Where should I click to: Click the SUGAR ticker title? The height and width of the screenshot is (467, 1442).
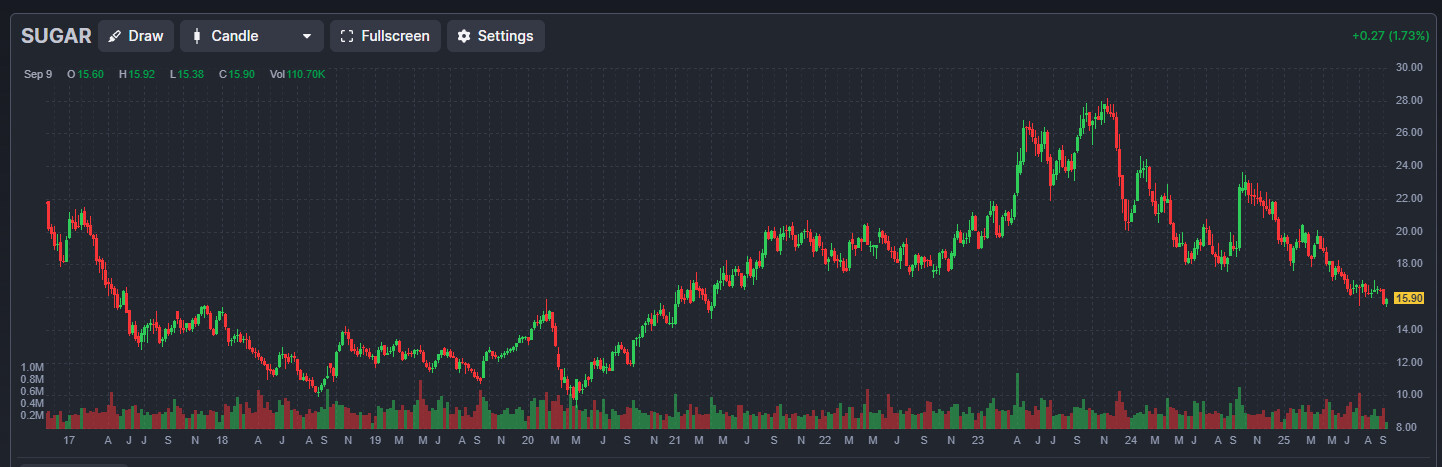point(56,36)
